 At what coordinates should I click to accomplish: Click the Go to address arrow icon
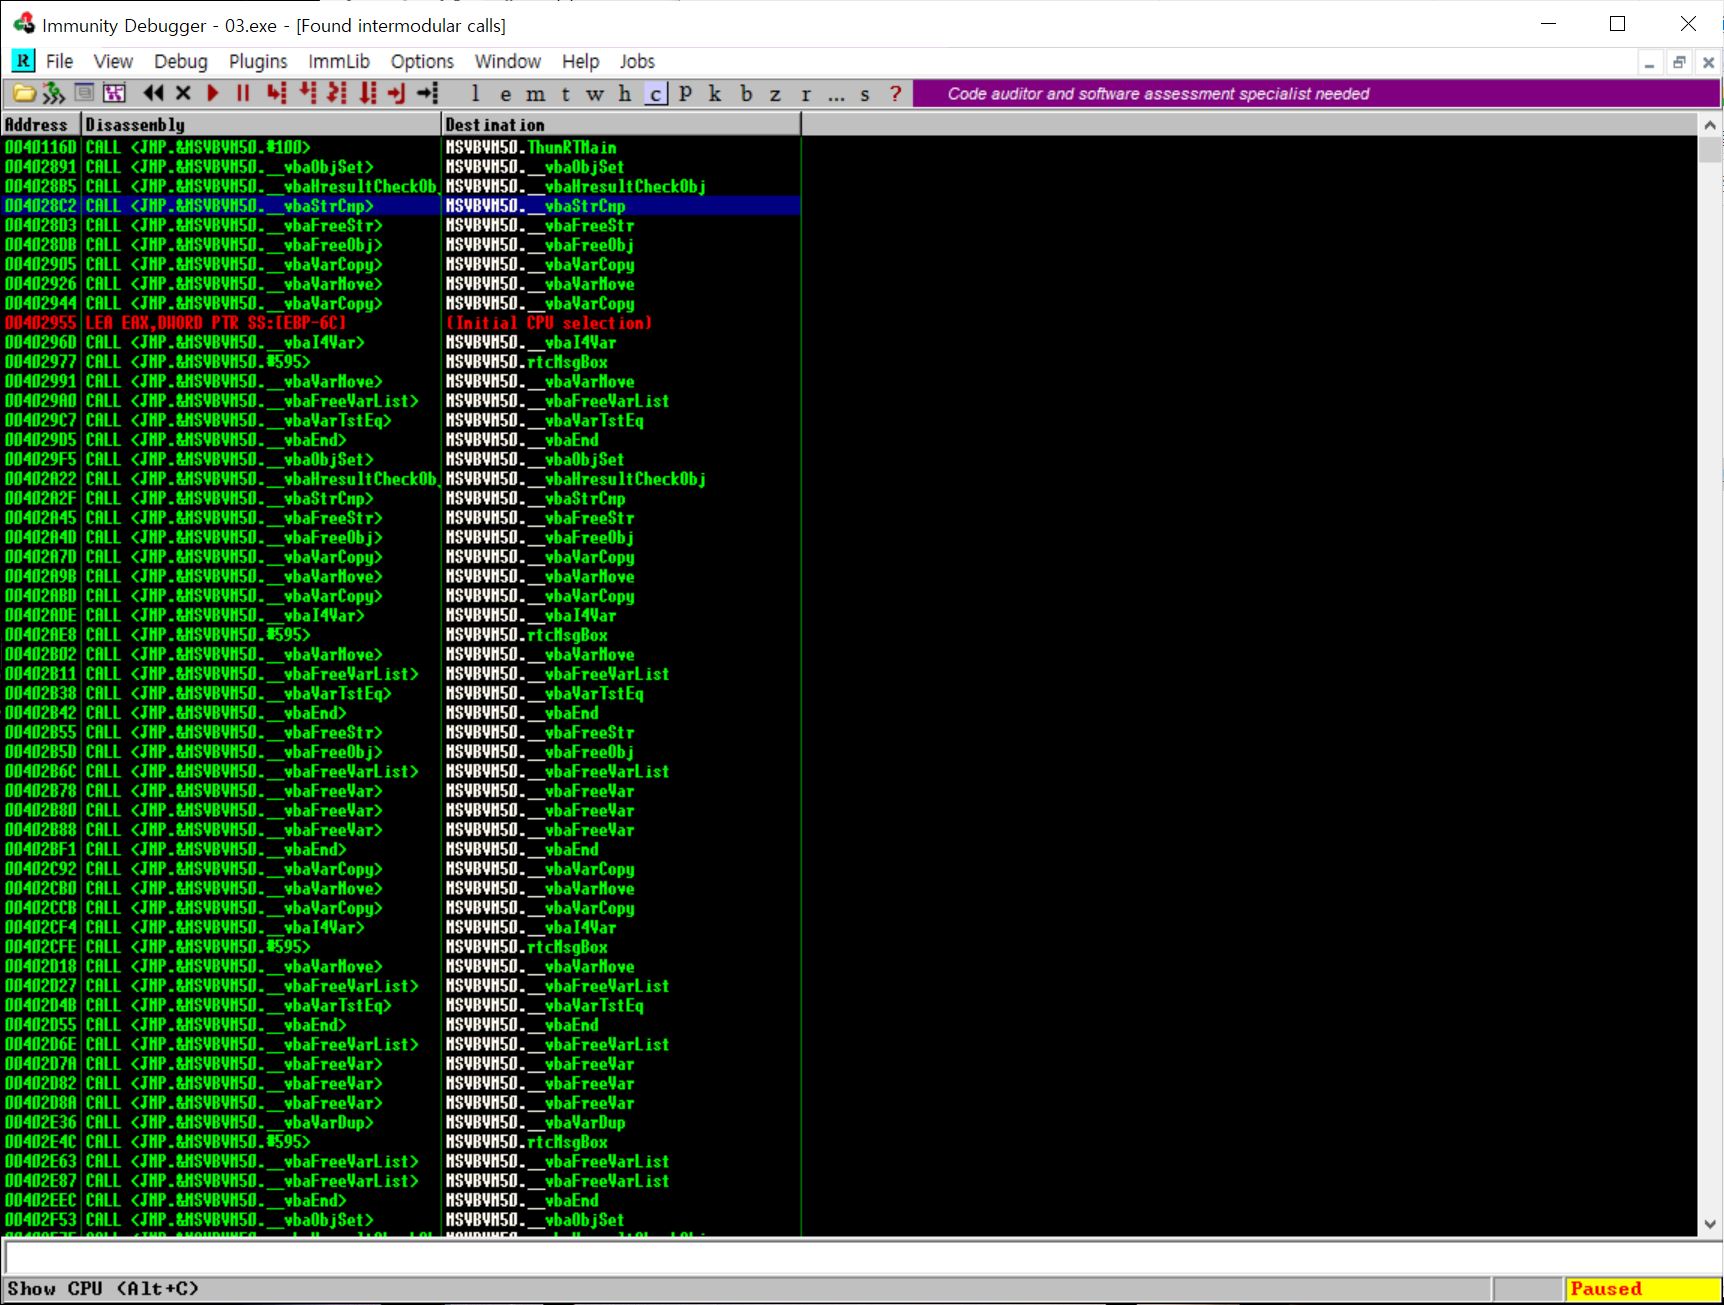pos(428,94)
